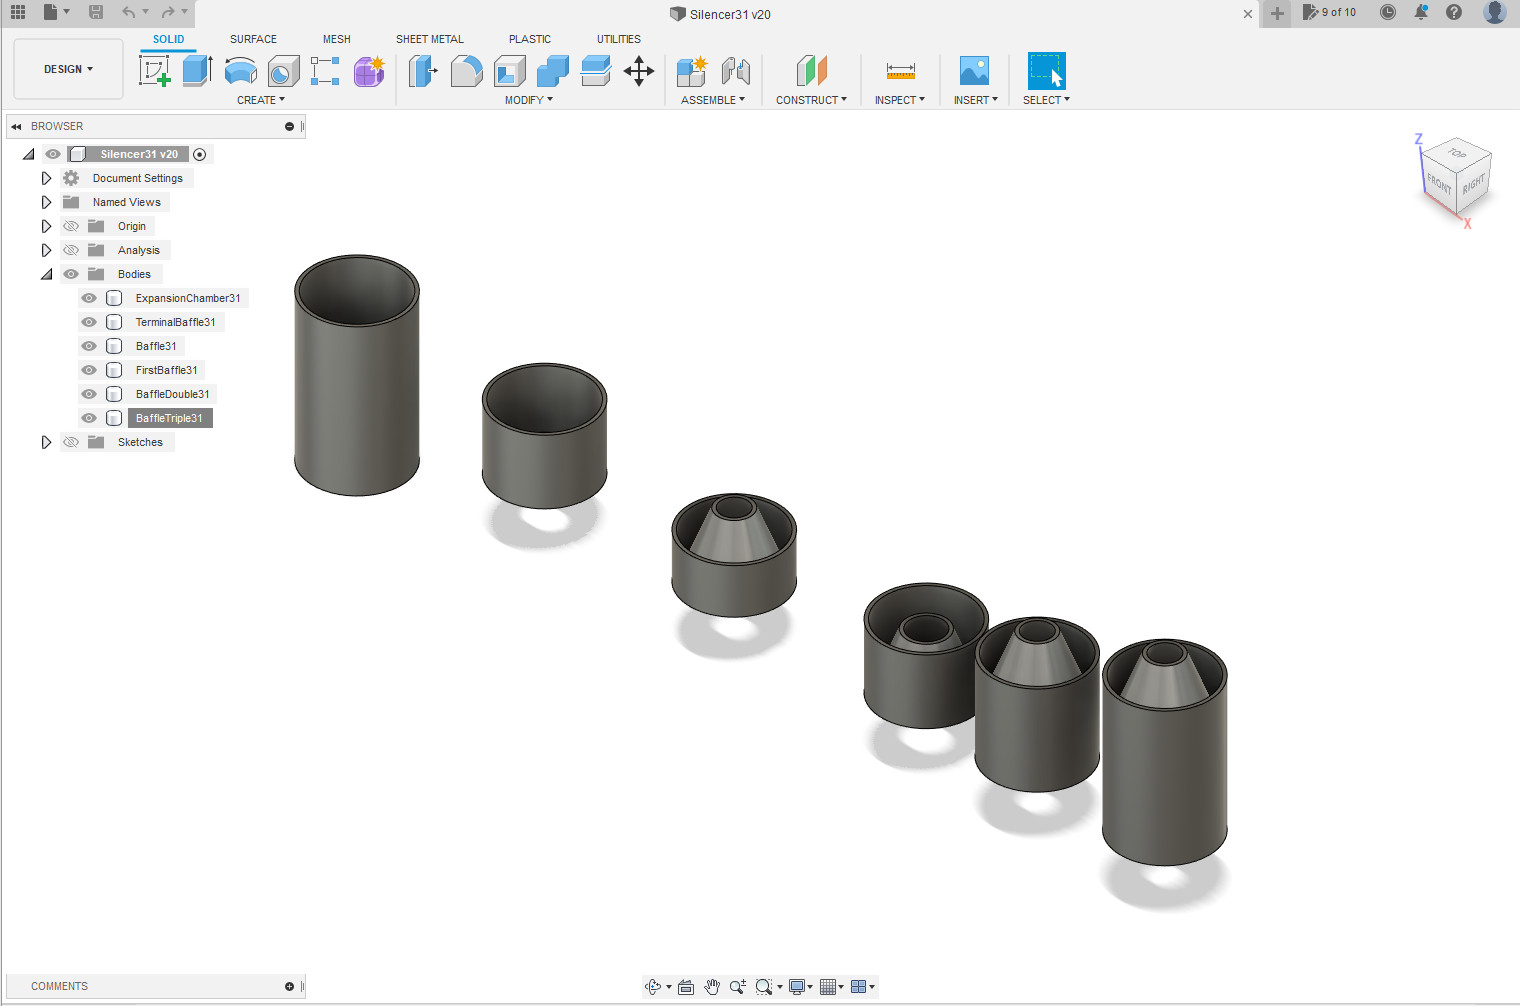The image size is (1520, 1006).
Task: Click the ViewCube TOP face
Action: 1458,153
